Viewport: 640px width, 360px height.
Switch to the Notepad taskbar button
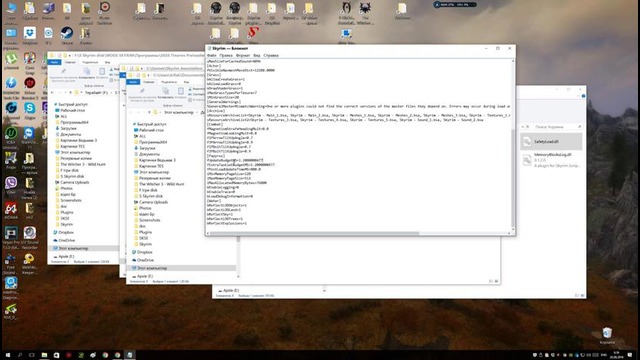click(129, 355)
